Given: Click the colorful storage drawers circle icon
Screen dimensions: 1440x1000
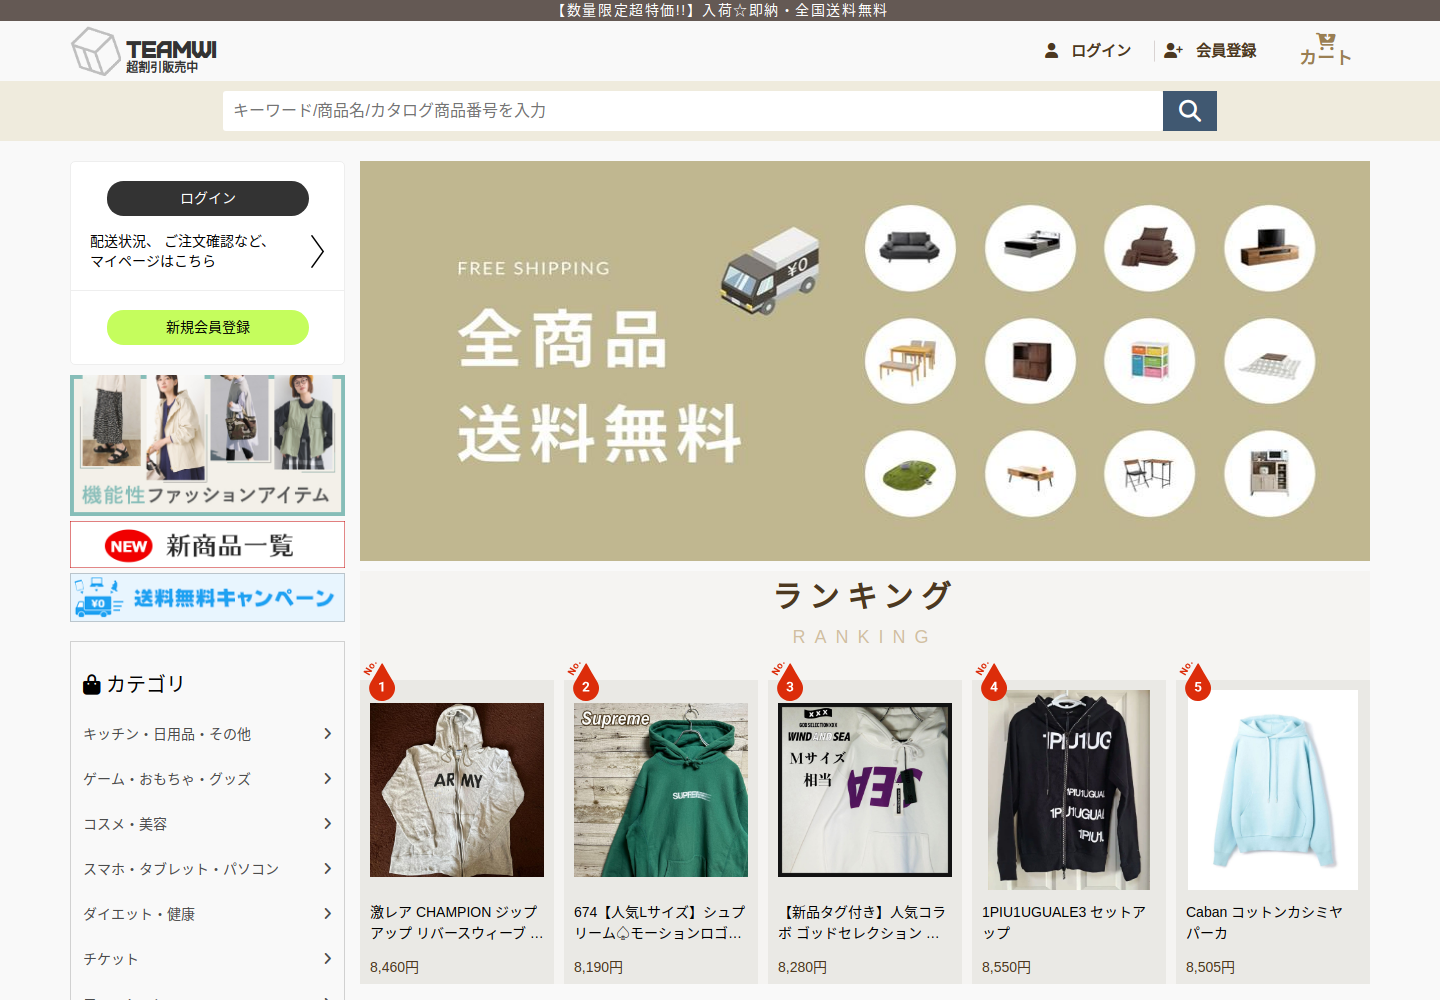Looking at the screenshot, I should pos(1150,361).
